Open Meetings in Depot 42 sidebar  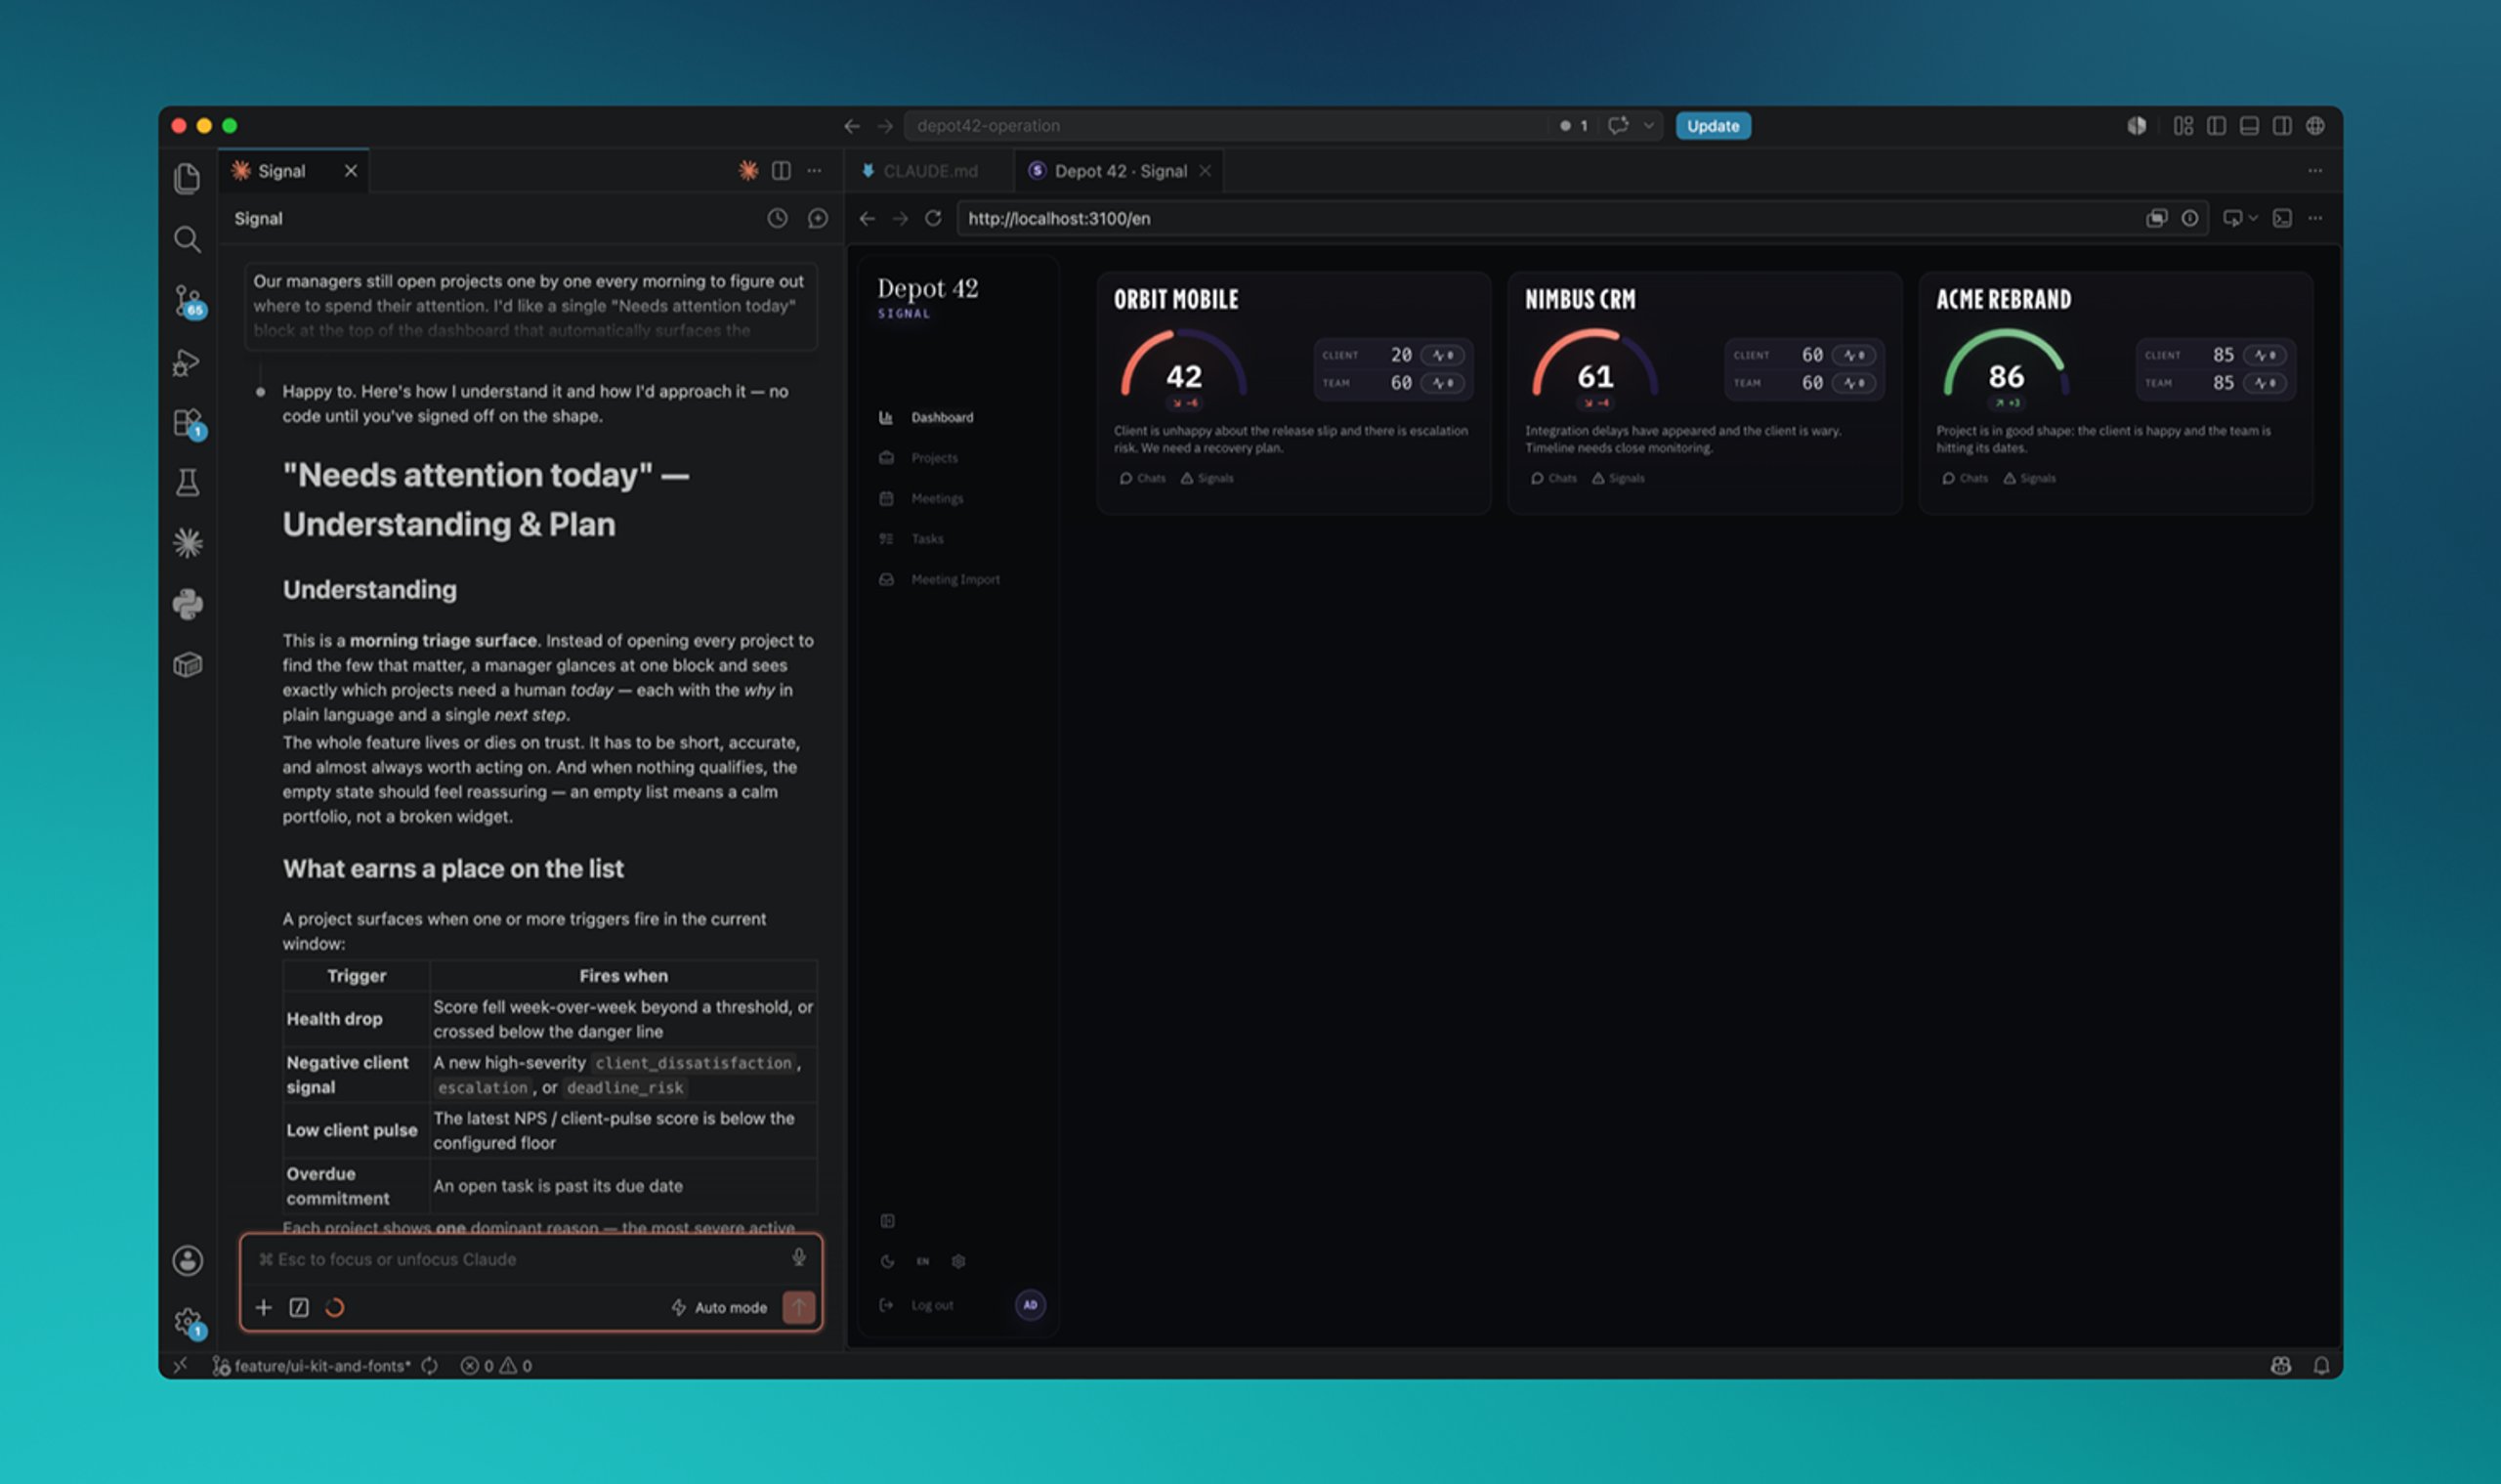tap(937, 498)
